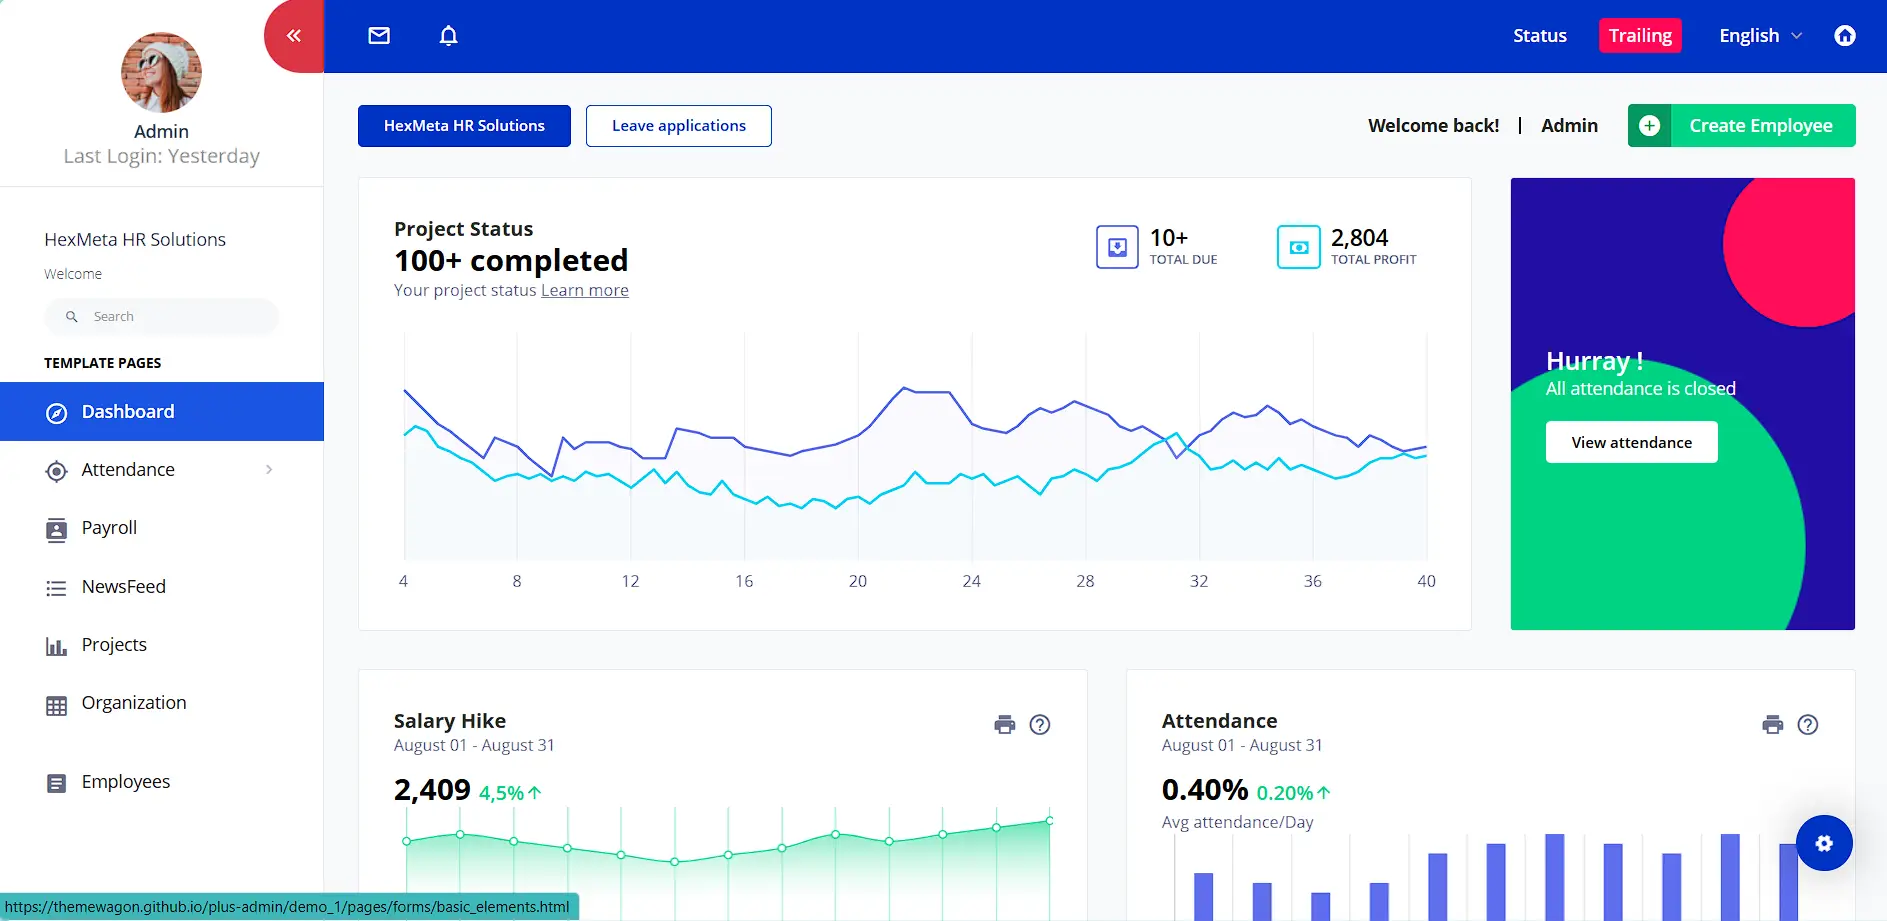Click the sidebar Search field
Screen dimensions: 1887x921
[x=170, y=317]
